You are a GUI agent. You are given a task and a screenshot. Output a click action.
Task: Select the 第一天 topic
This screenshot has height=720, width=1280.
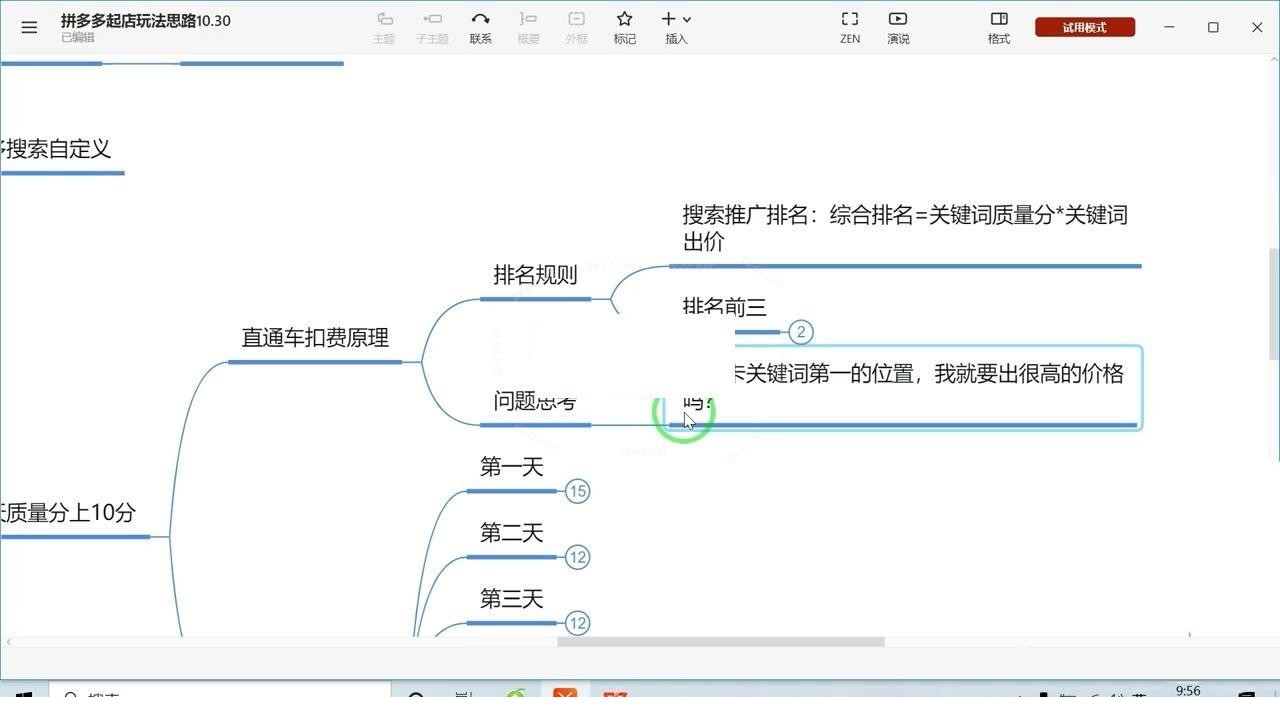coord(511,467)
